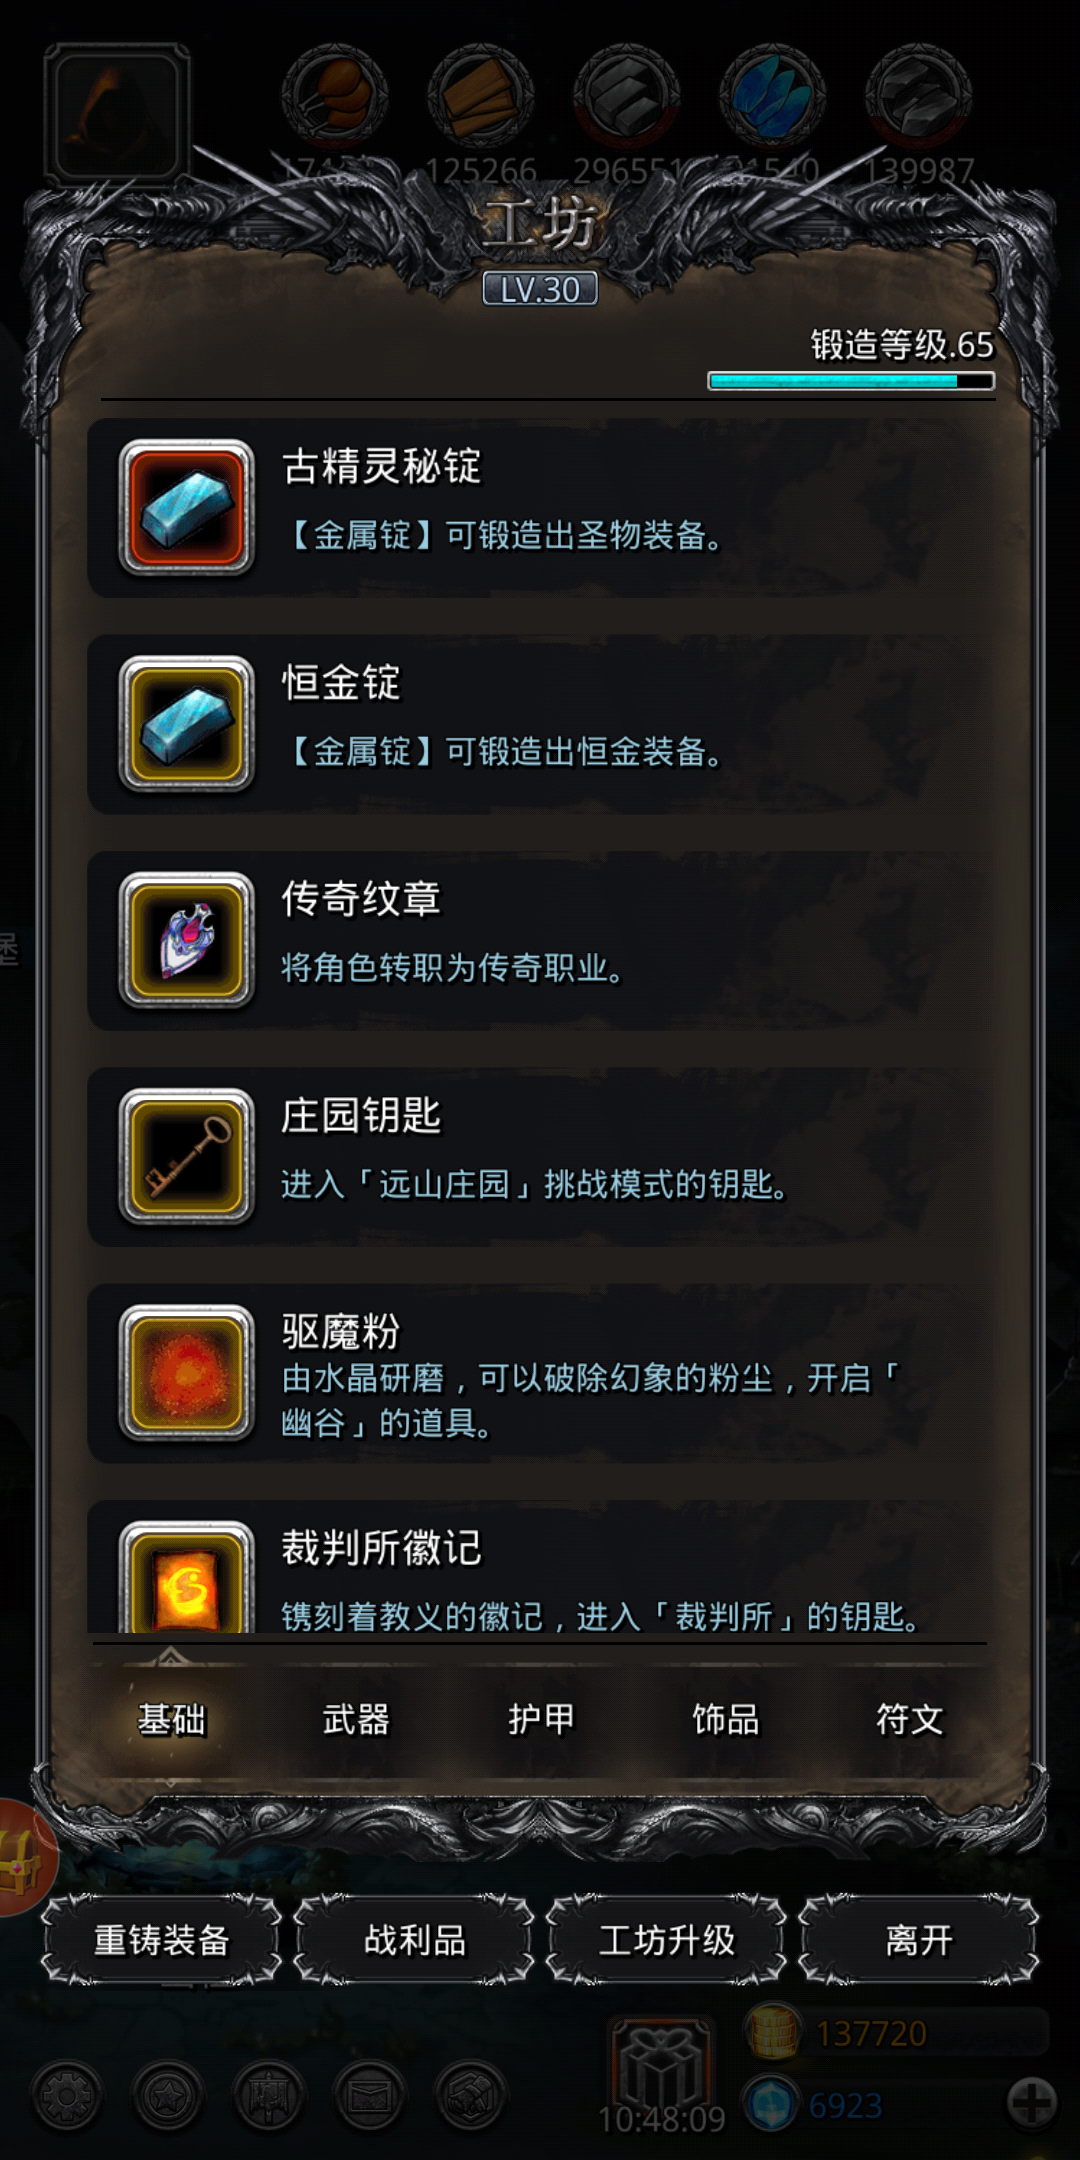Open the 饰品 tab
Image resolution: width=1080 pixels, height=2160 pixels.
click(726, 1720)
